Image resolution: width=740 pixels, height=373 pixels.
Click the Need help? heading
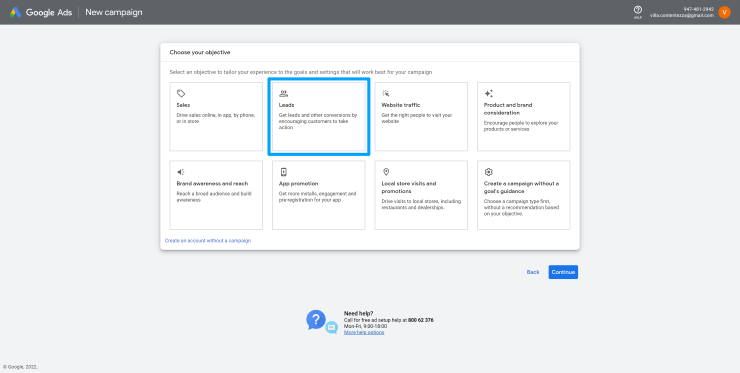click(359, 313)
